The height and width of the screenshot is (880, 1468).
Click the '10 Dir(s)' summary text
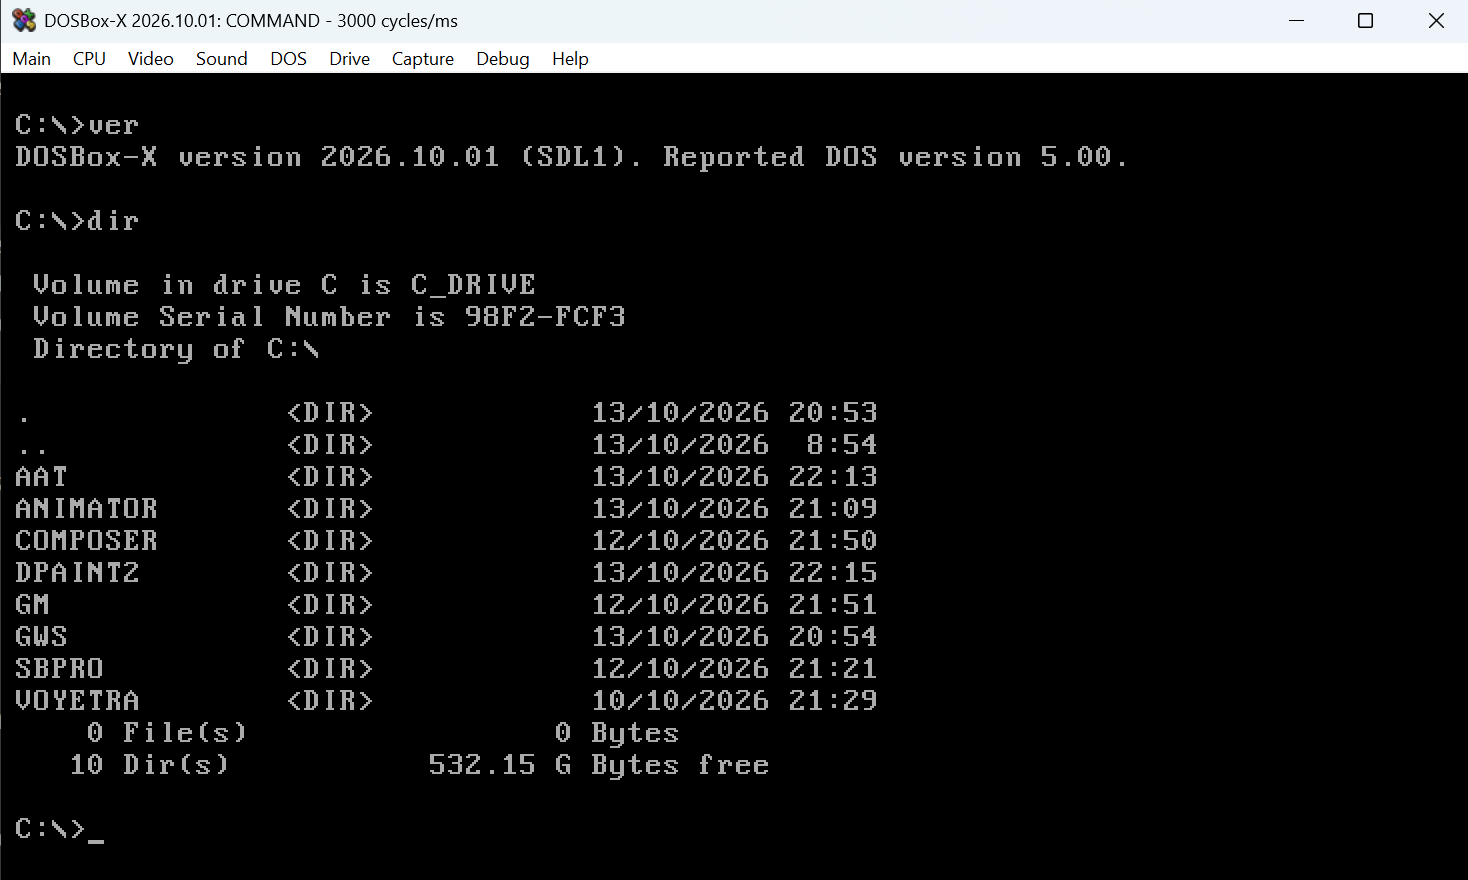click(x=149, y=765)
